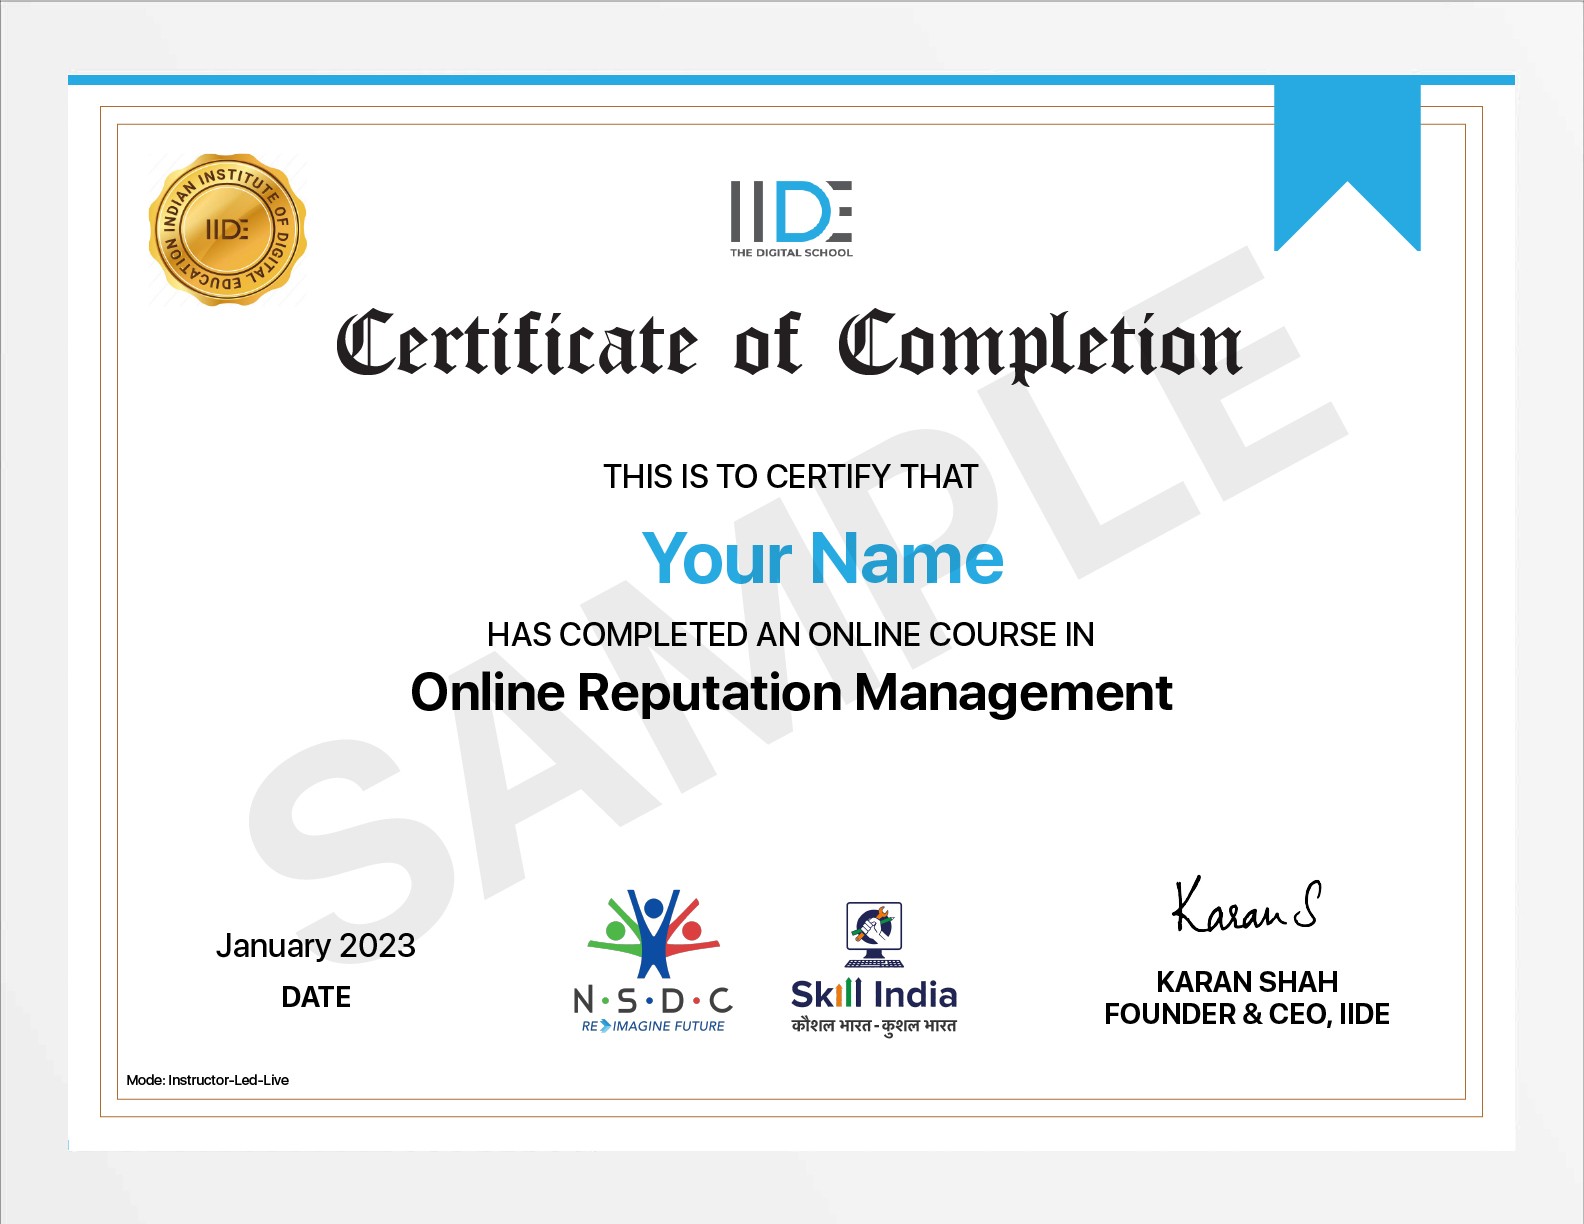Click the 'Online Reputation Management' course title
The height and width of the screenshot is (1224, 1584).
tap(791, 692)
